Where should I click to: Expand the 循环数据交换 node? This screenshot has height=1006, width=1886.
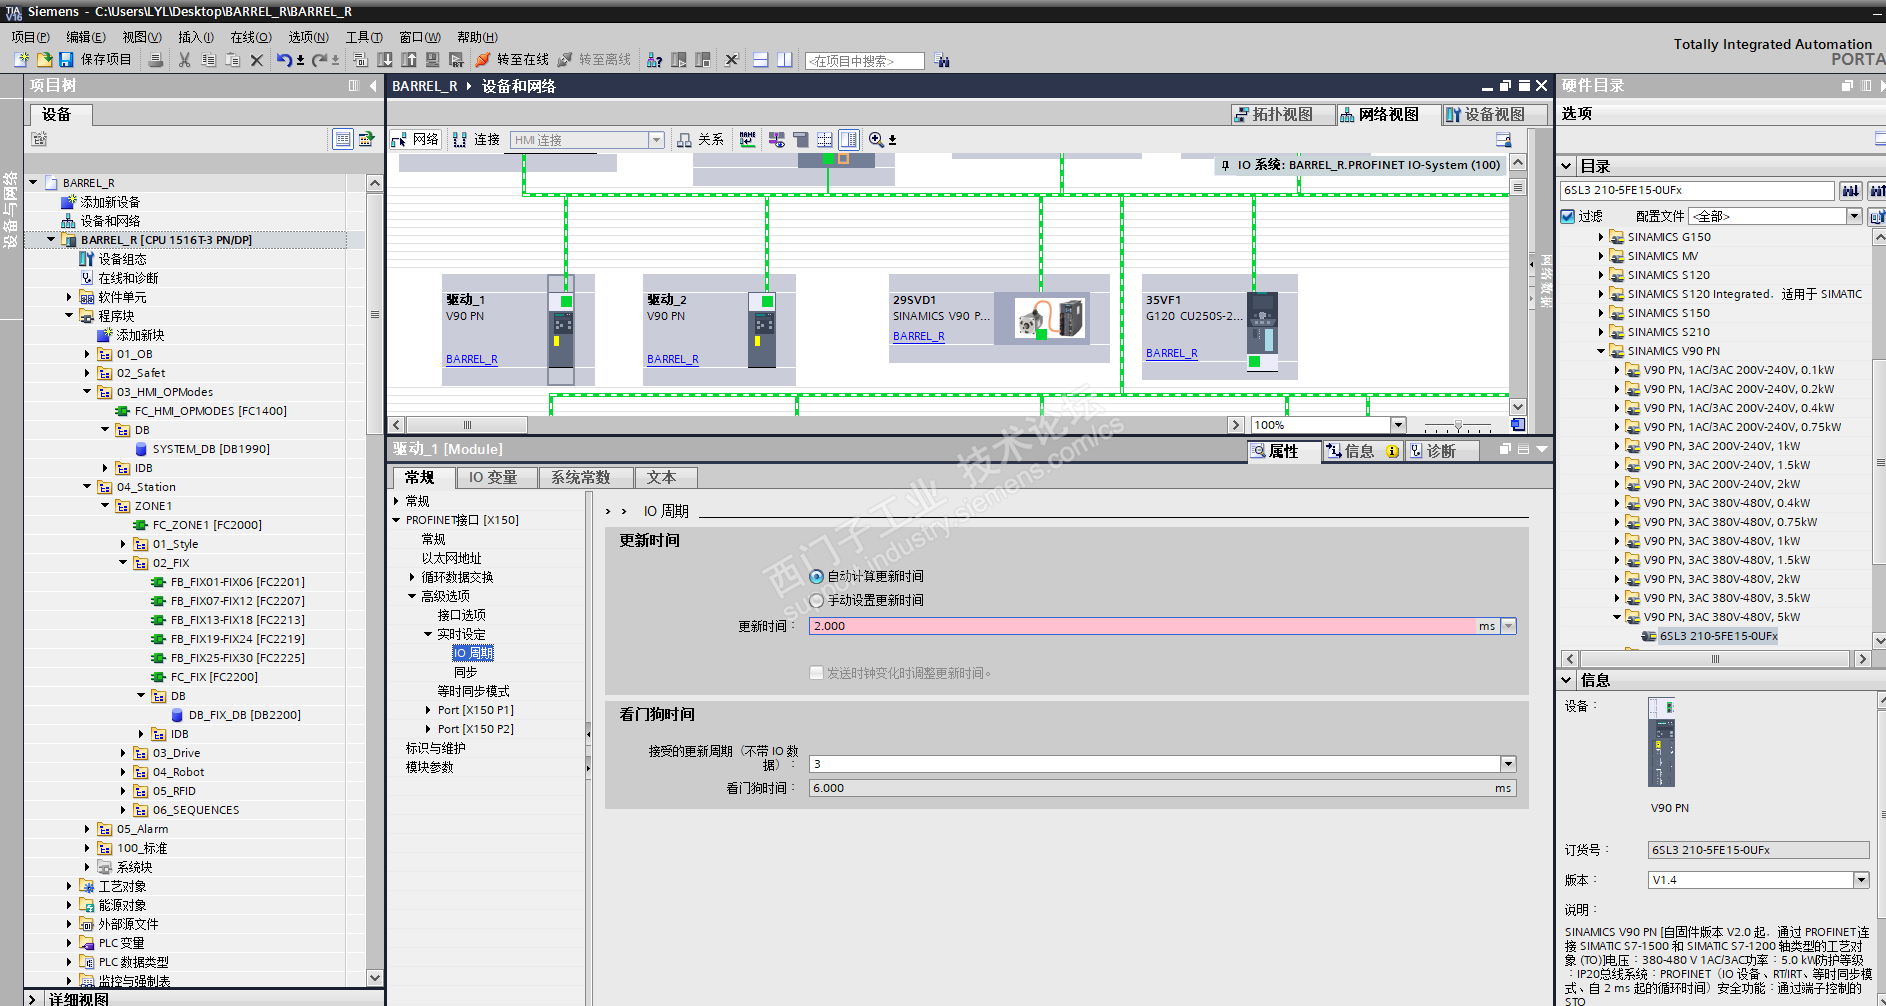click(x=412, y=577)
